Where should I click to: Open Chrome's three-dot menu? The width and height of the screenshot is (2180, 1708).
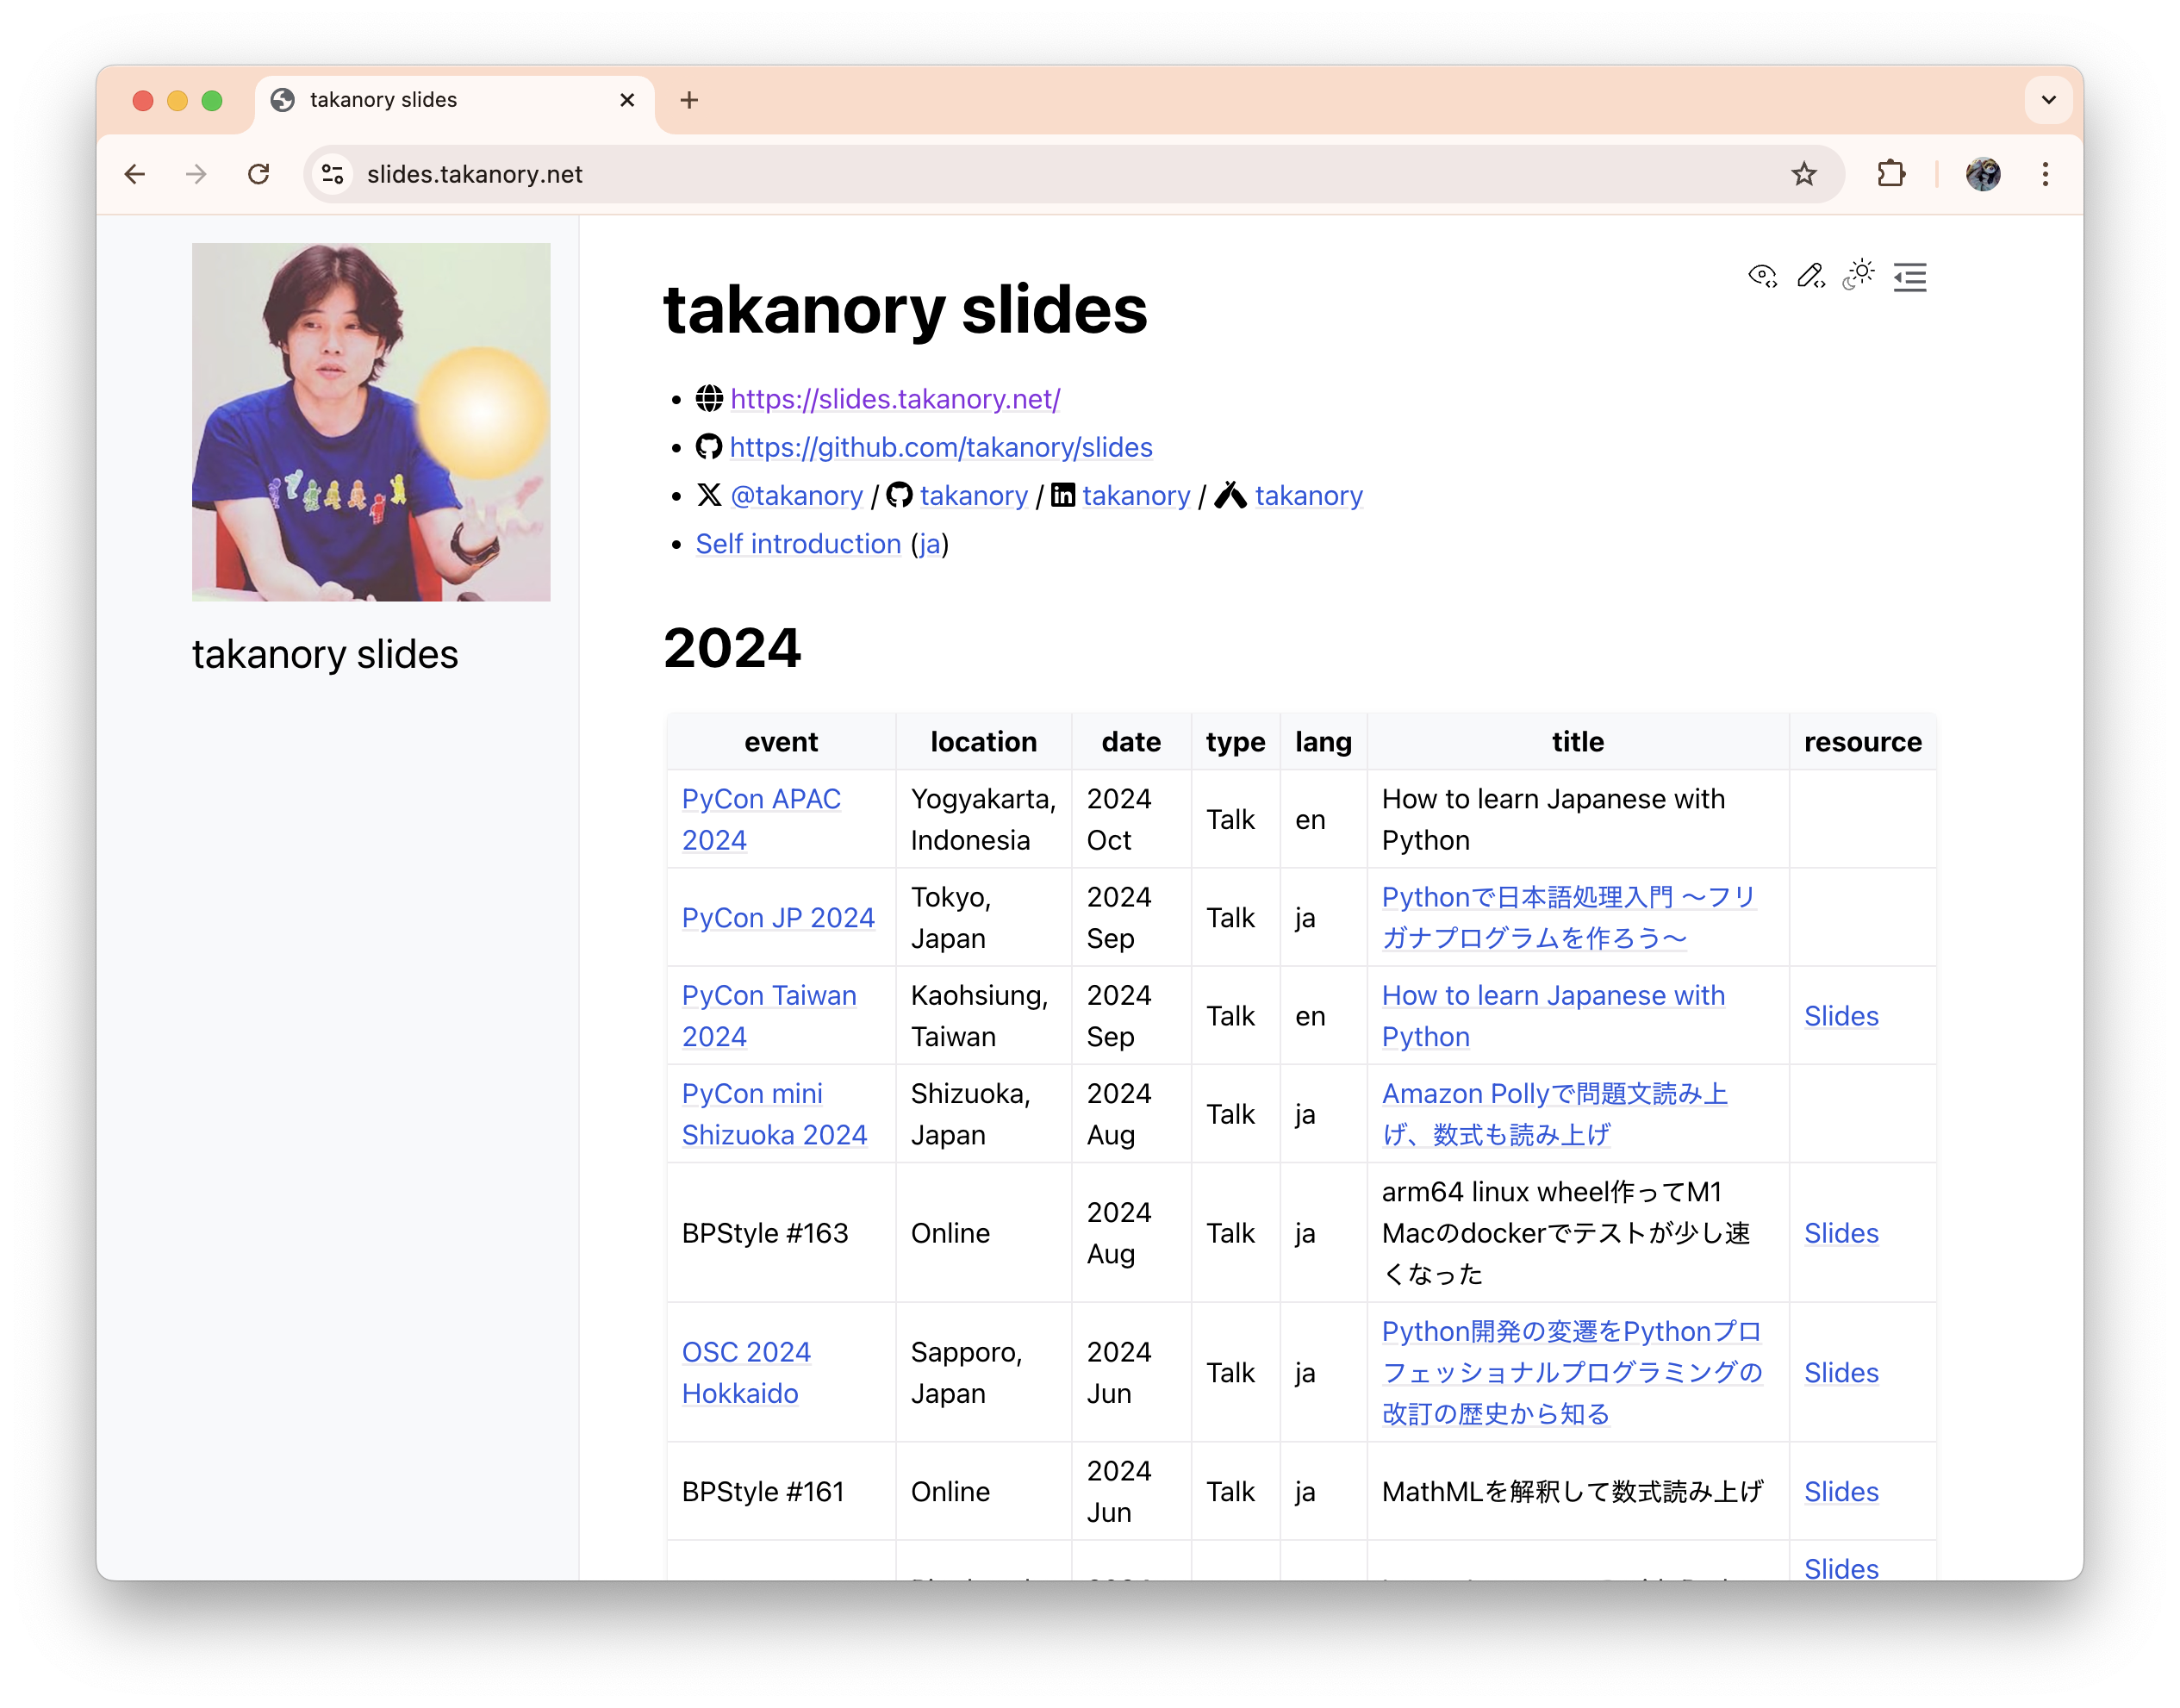tap(2045, 174)
